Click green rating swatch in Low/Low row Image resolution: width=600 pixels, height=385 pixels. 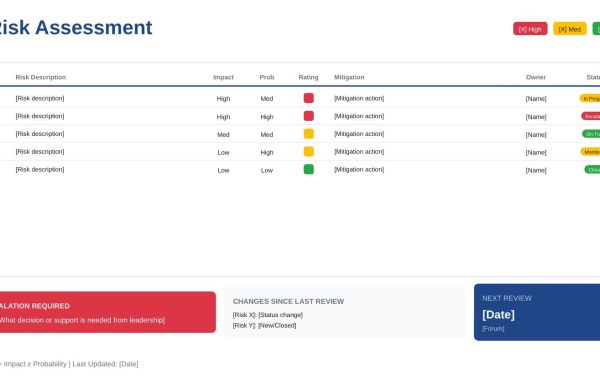[x=309, y=169]
